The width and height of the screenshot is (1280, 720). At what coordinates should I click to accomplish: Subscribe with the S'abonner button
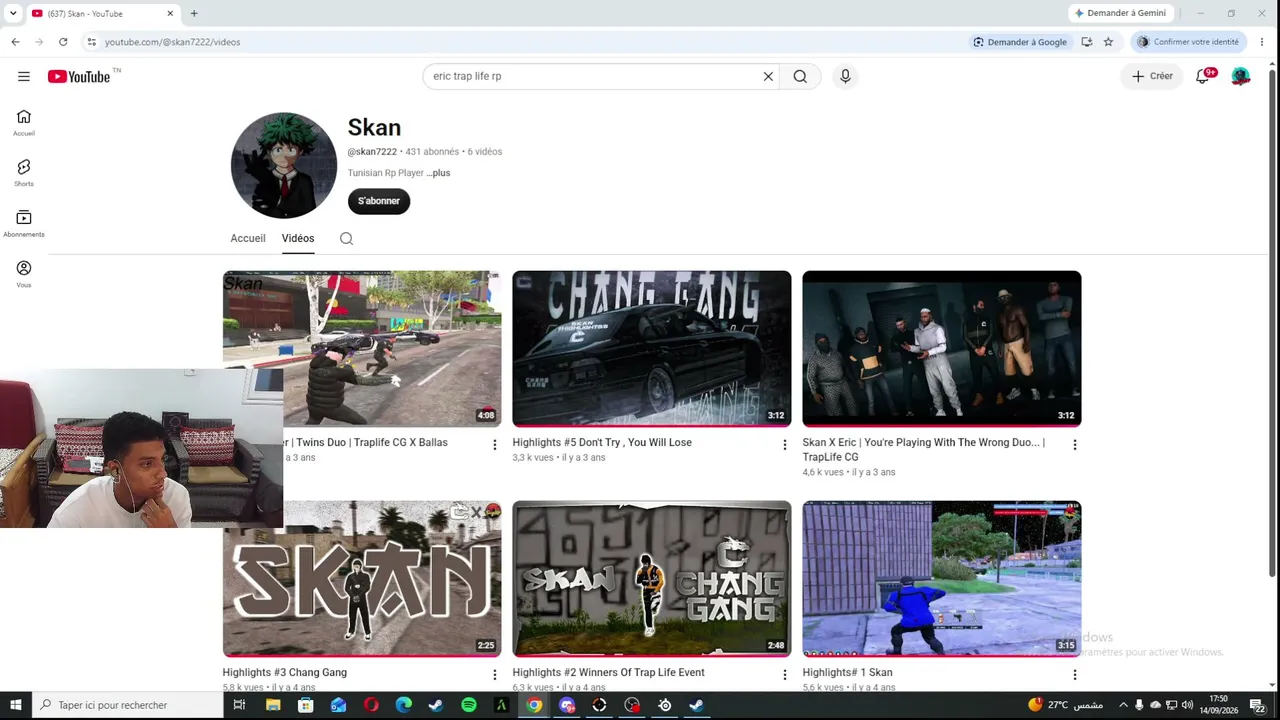[379, 201]
